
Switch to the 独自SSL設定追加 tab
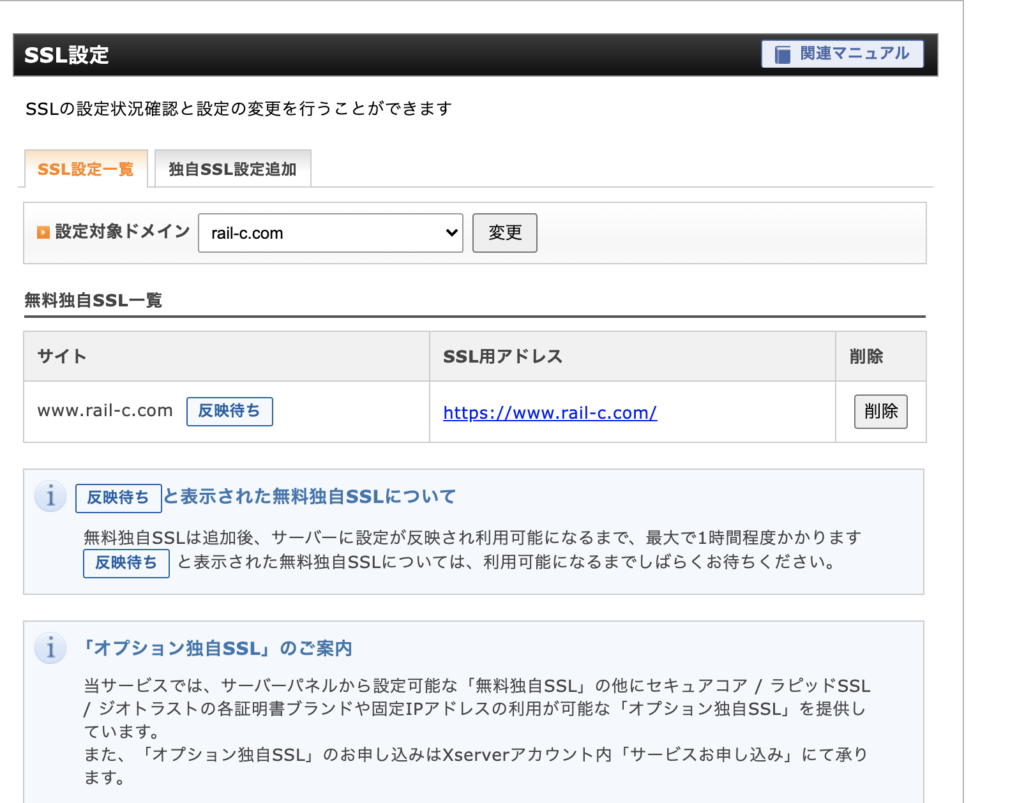point(233,169)
